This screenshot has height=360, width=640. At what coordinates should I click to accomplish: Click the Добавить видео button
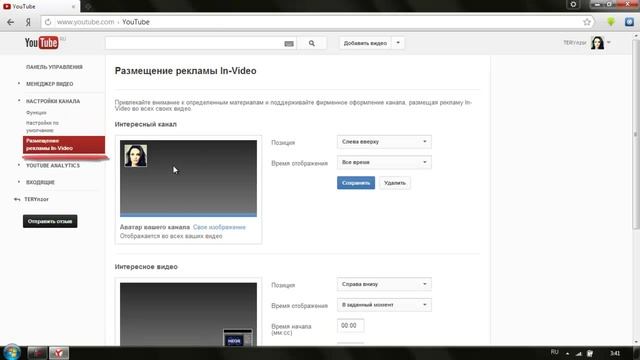(365, 43)
